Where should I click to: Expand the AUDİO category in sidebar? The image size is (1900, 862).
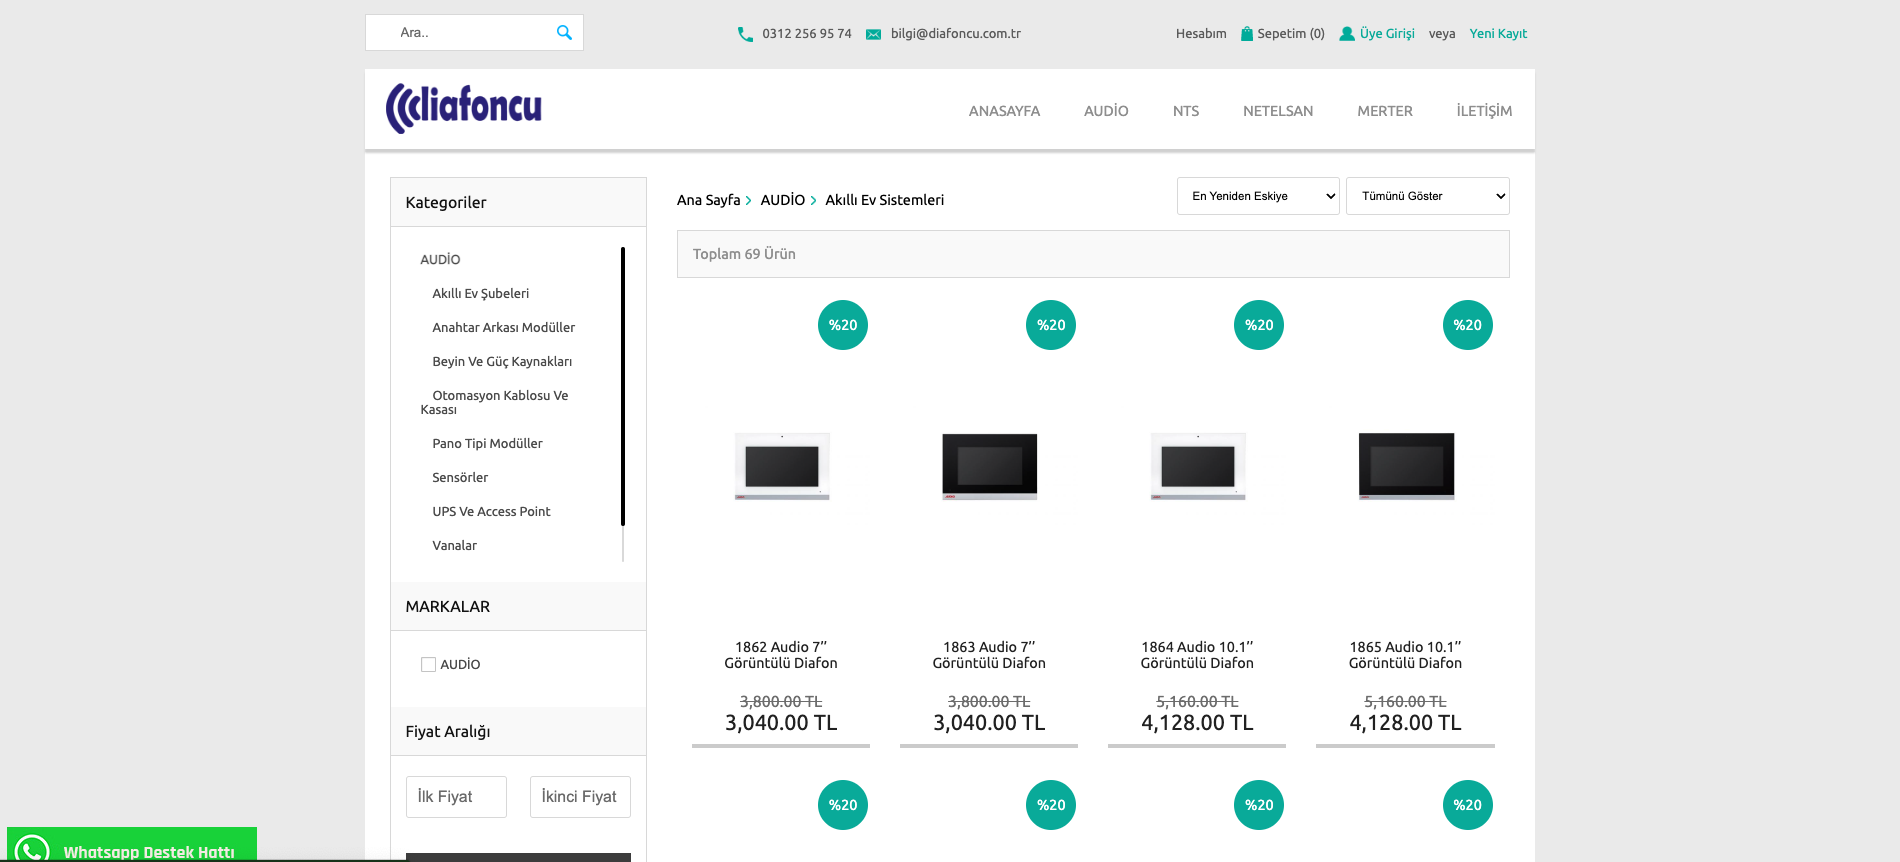tap(440, 259)
